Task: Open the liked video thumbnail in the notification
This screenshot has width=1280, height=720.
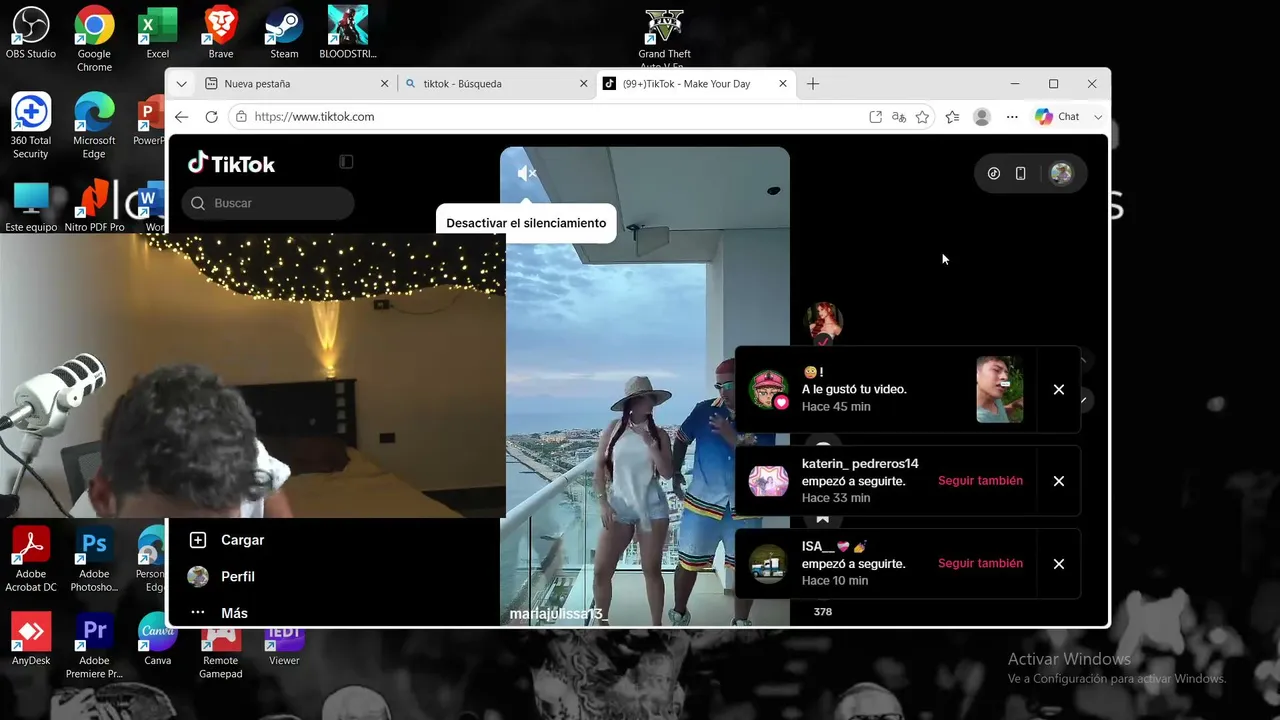Action: (1000, 390)
